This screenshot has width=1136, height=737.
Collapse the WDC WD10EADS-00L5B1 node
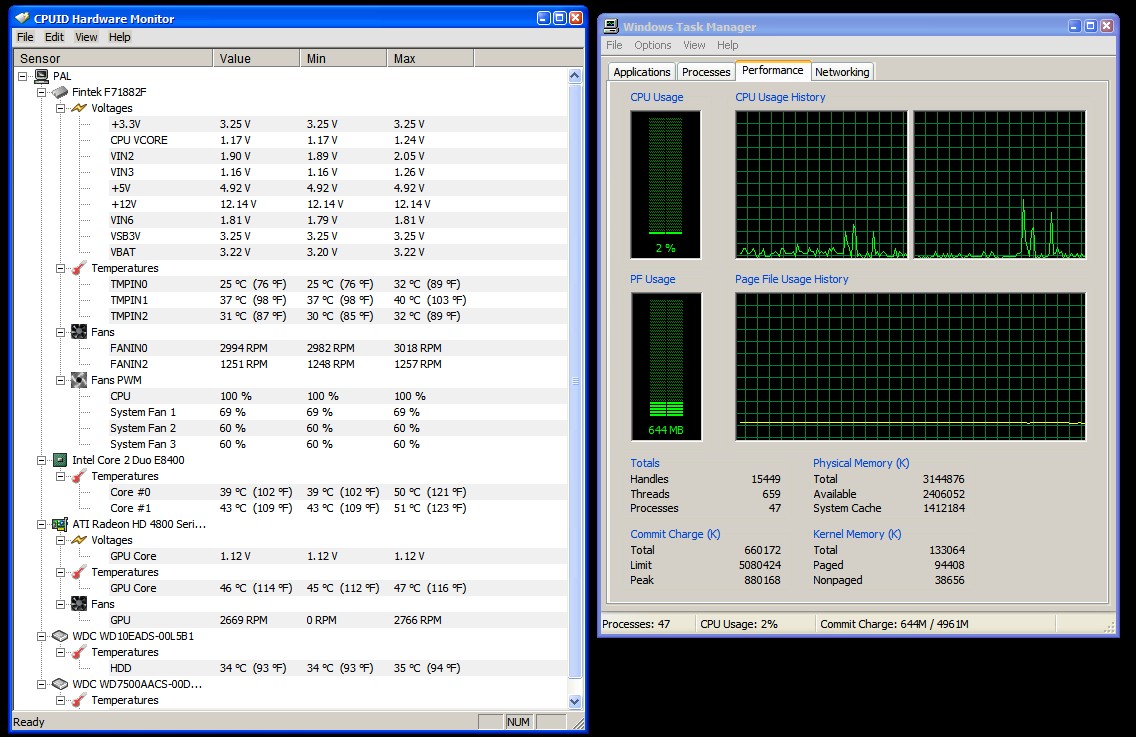[41, 636]
